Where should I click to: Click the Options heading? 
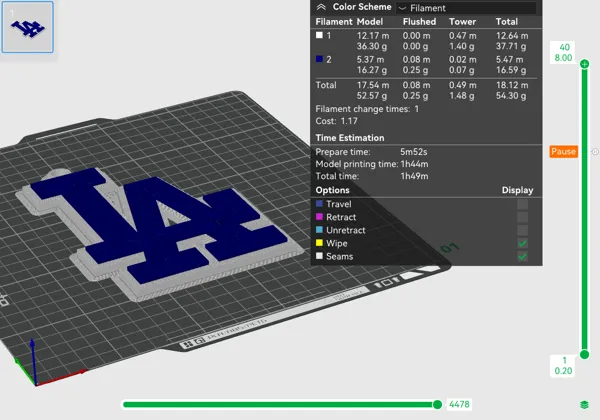tap(332, 190)
